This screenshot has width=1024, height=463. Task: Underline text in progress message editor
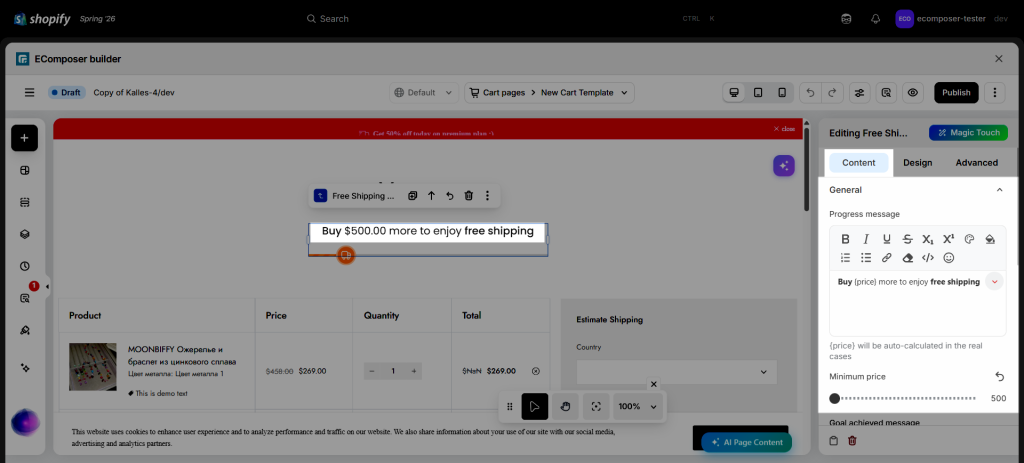tap(886, 239)
